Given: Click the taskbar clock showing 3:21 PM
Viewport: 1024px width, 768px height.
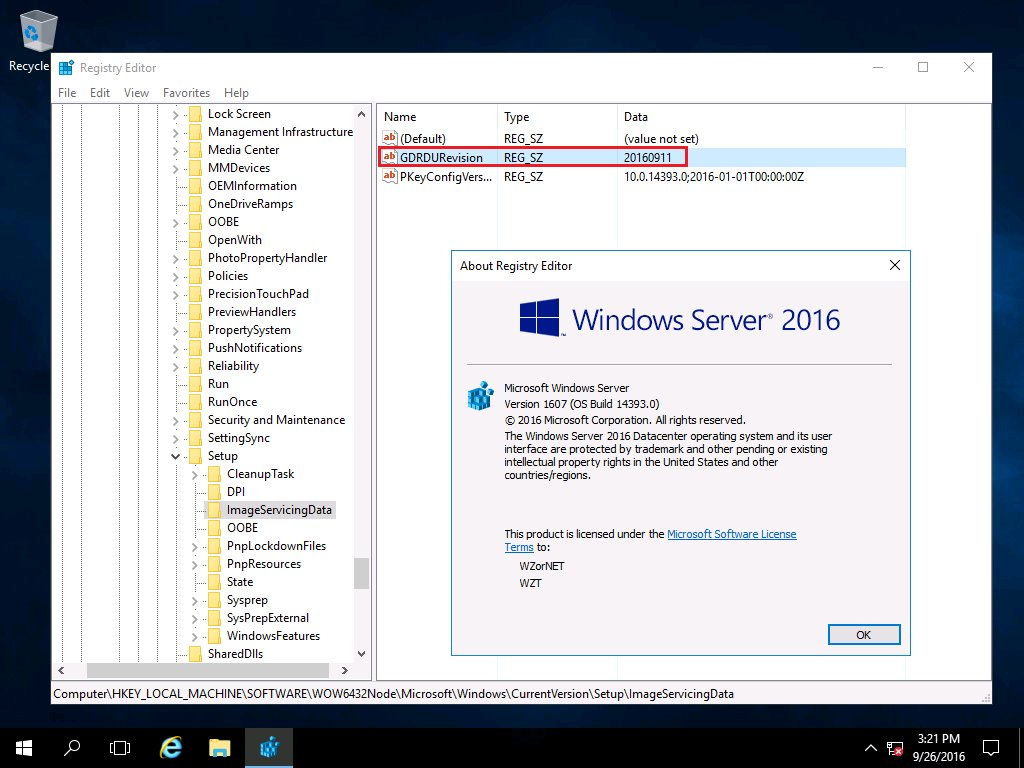Looking at the screenshot, I should [x=938, y=748].
